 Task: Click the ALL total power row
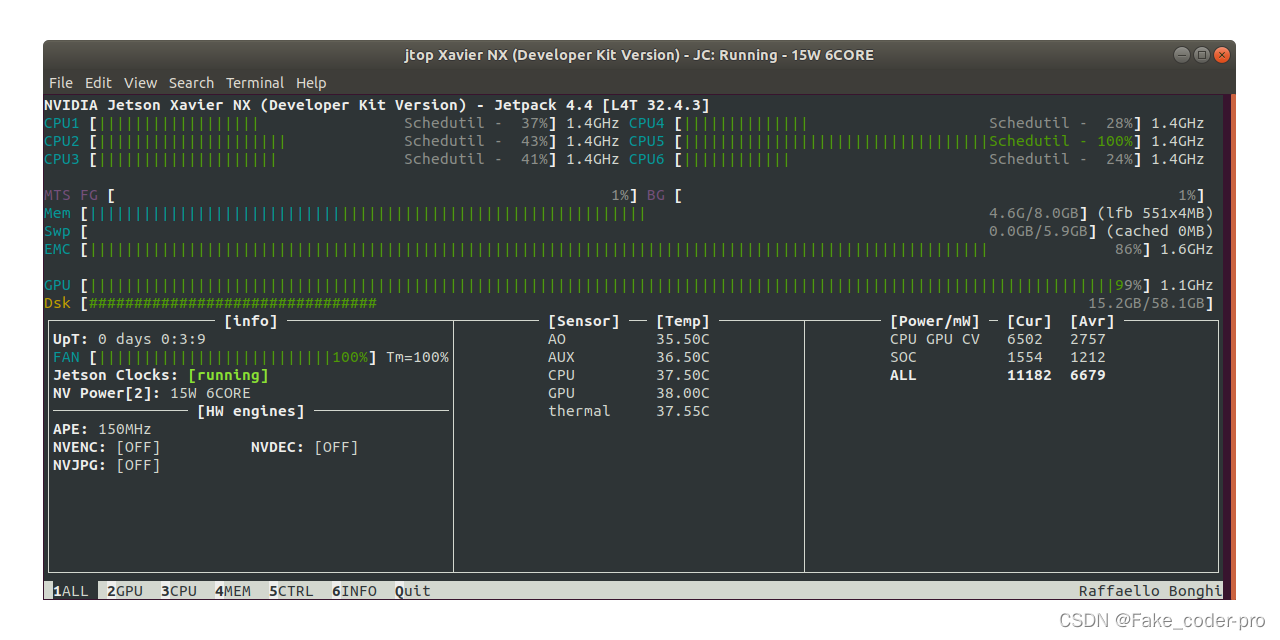tap(998, 375)
